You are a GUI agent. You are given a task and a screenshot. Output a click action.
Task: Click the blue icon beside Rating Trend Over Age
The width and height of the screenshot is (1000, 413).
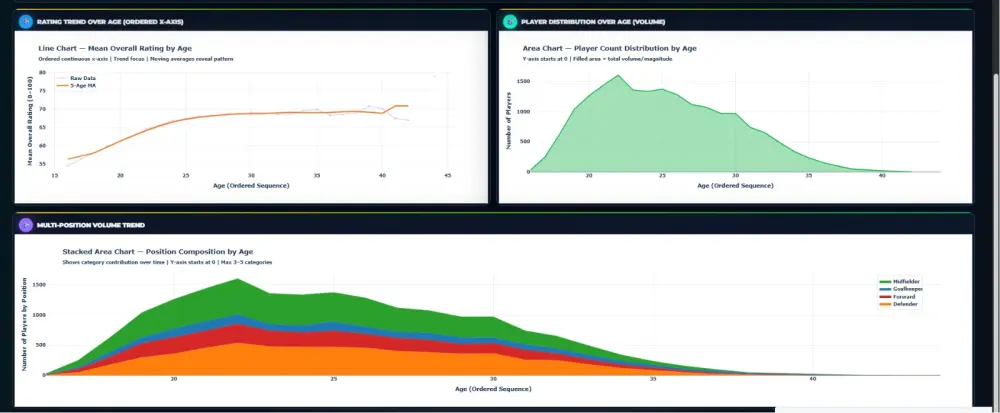point(26,22)
